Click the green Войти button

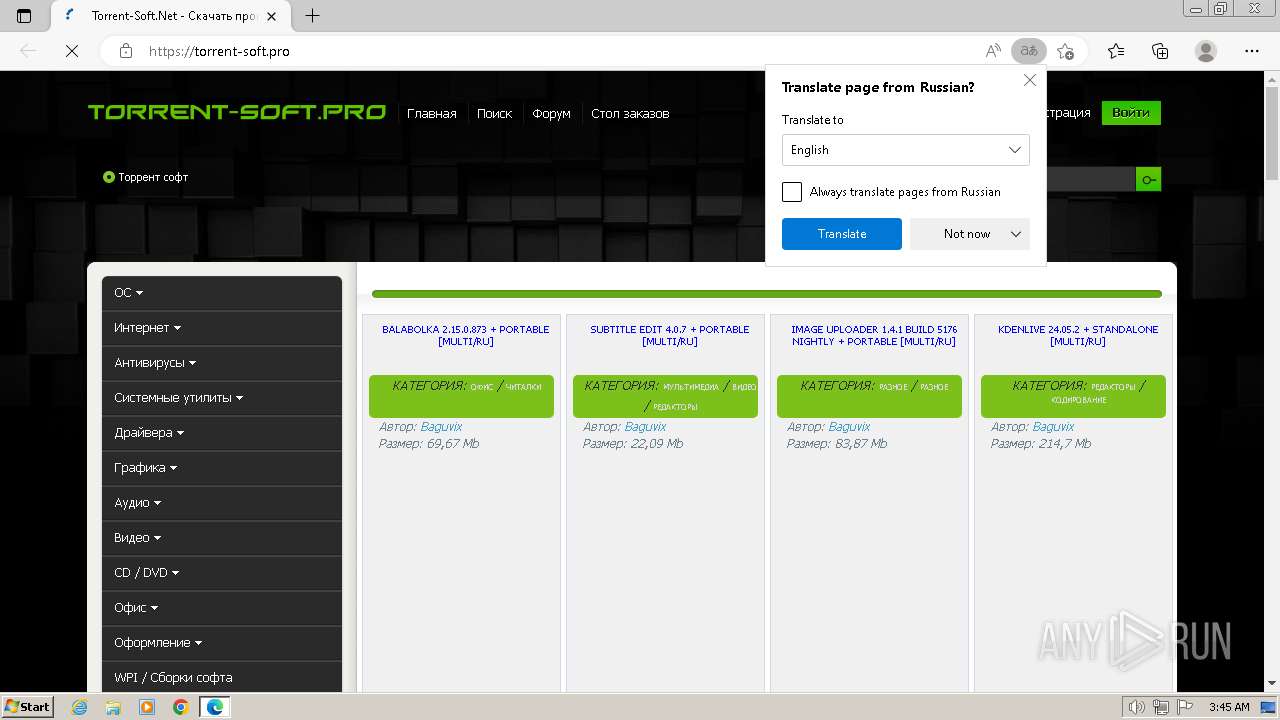click(x=1131, y=113)
